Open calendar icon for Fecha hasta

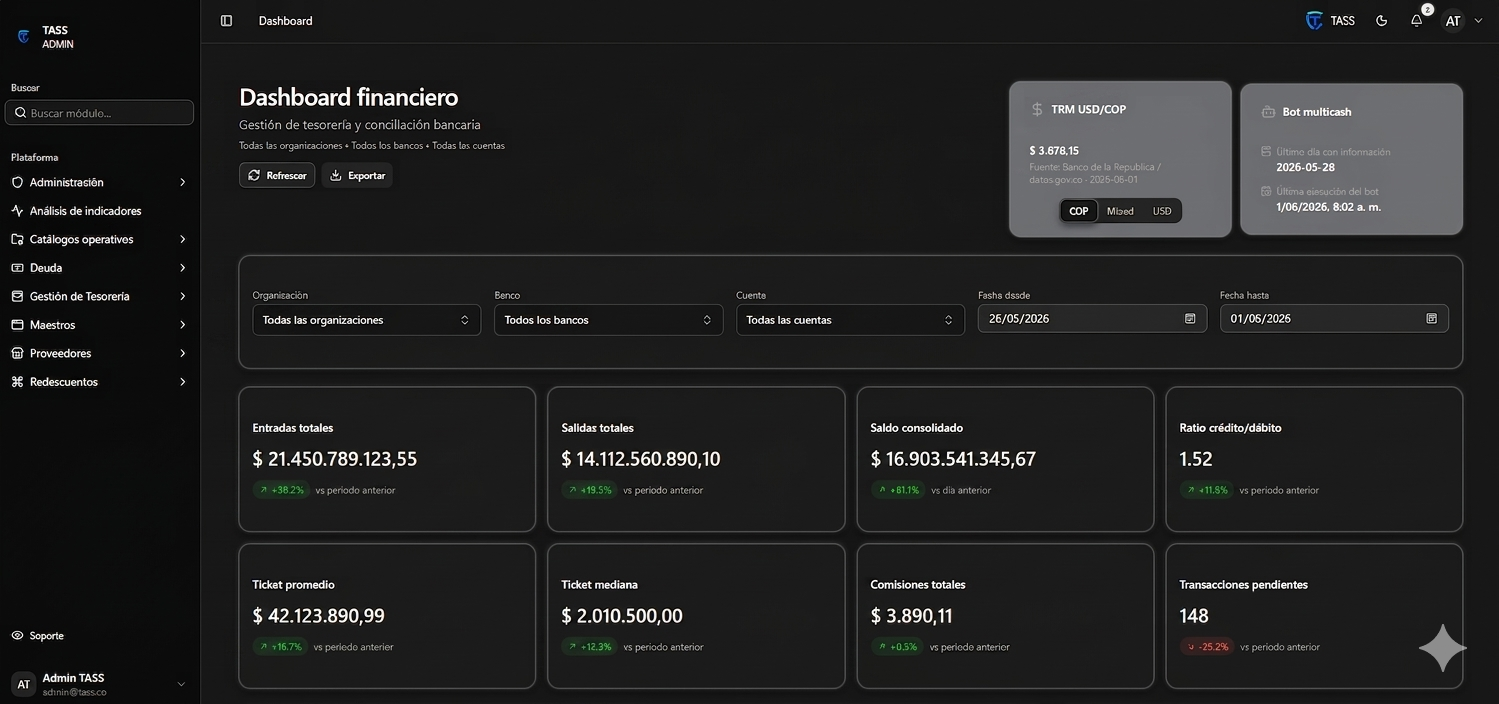(x=1431, y=319)
